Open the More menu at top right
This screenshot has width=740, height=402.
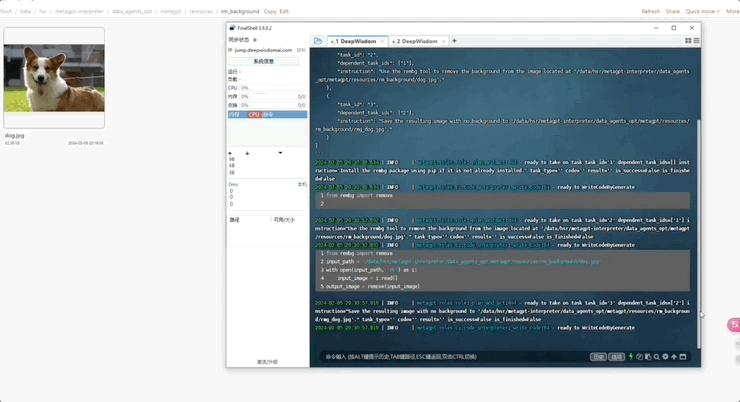[732, 11]
